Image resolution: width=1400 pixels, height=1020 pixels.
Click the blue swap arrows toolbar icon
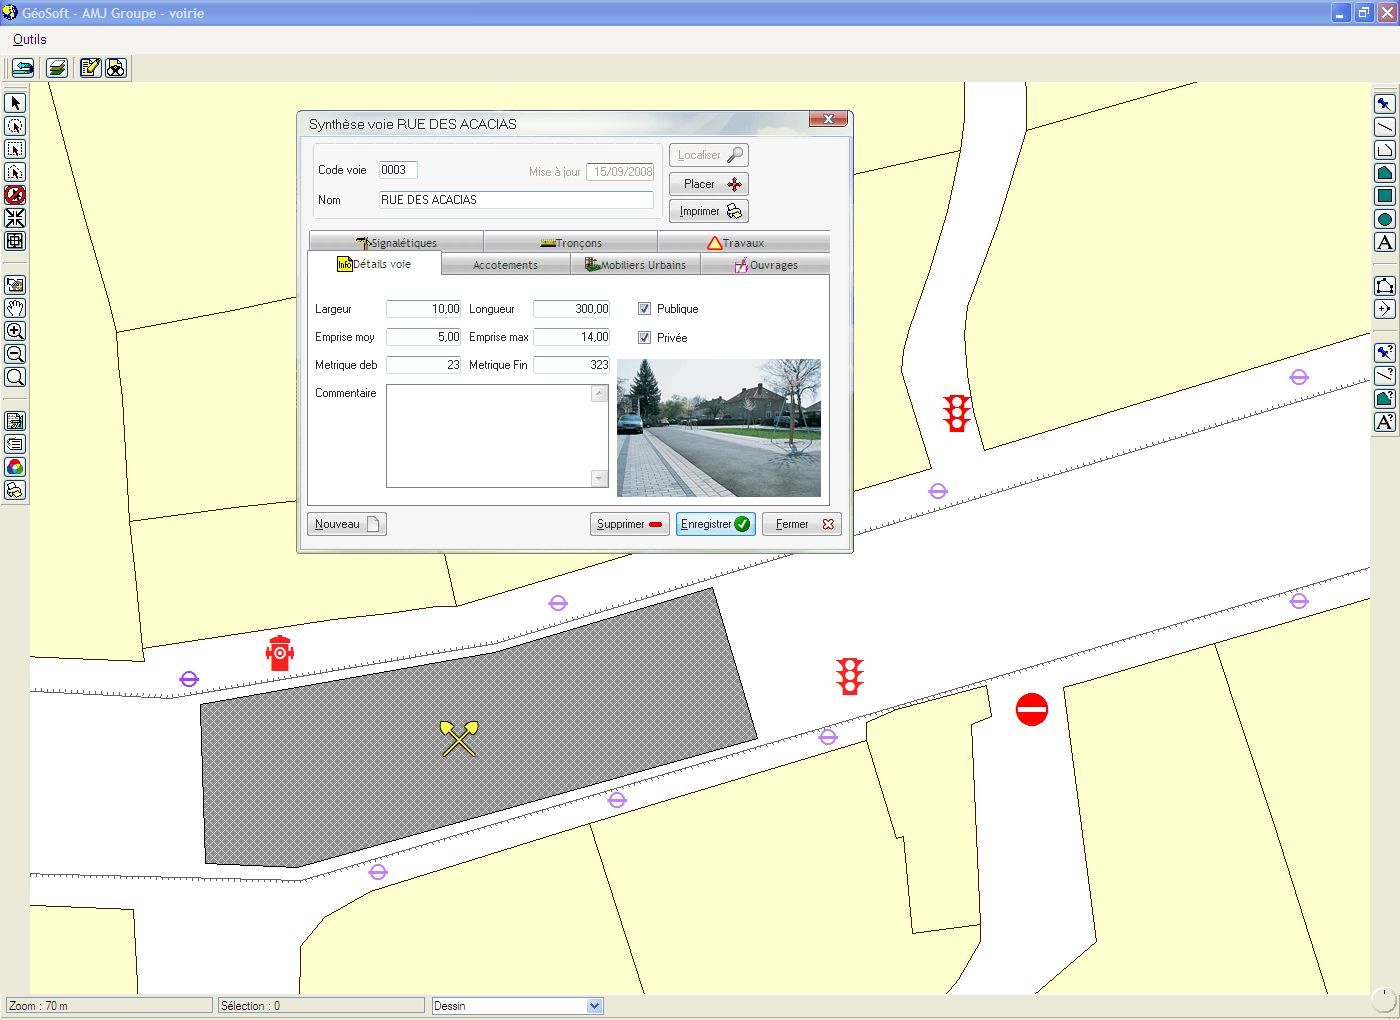(x=23, y=68)
